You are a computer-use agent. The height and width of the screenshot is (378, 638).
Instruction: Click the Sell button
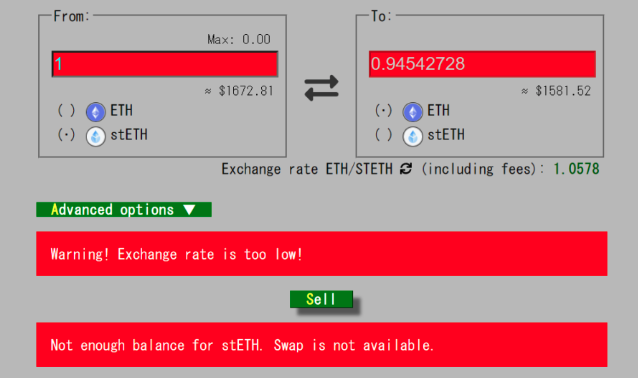pos(321,299)
